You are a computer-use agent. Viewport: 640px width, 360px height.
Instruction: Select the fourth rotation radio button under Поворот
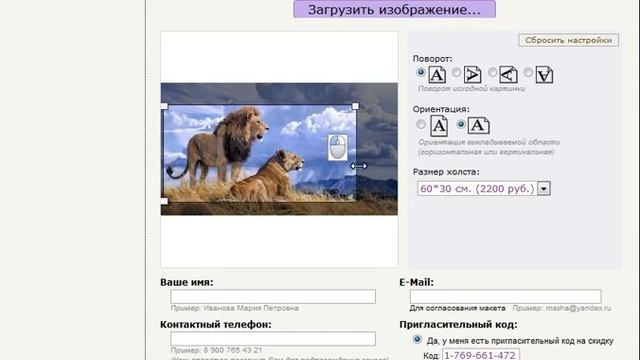[528, 72]
